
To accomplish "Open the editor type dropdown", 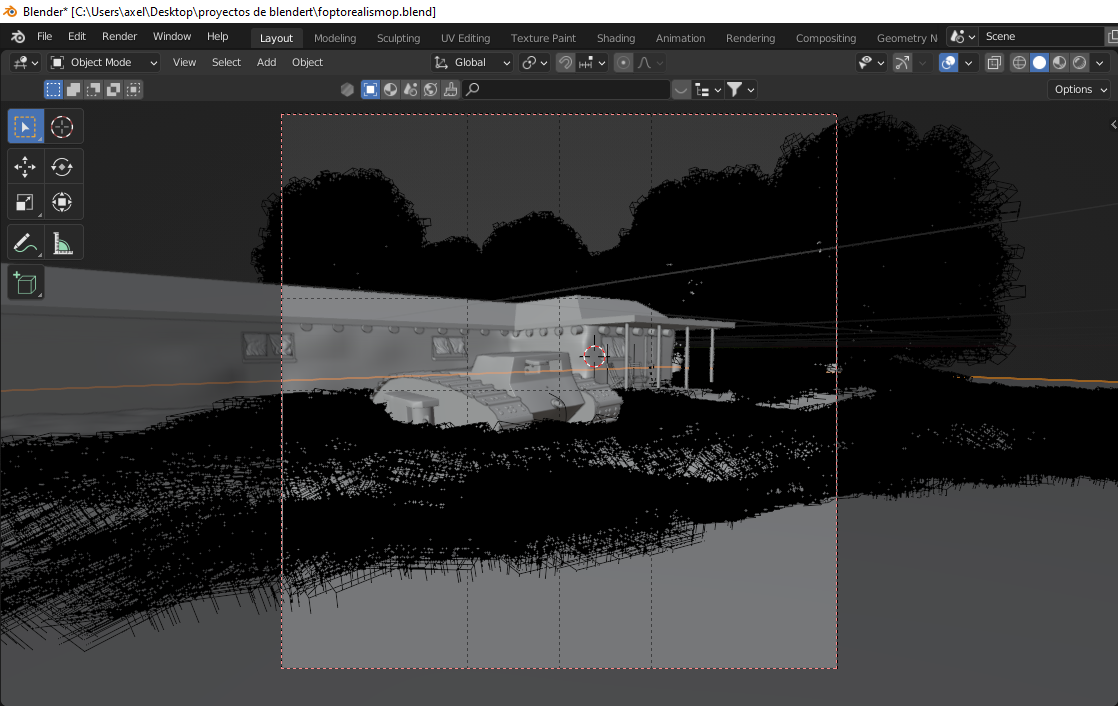I will pyautogui.click(x=25, y=63).
